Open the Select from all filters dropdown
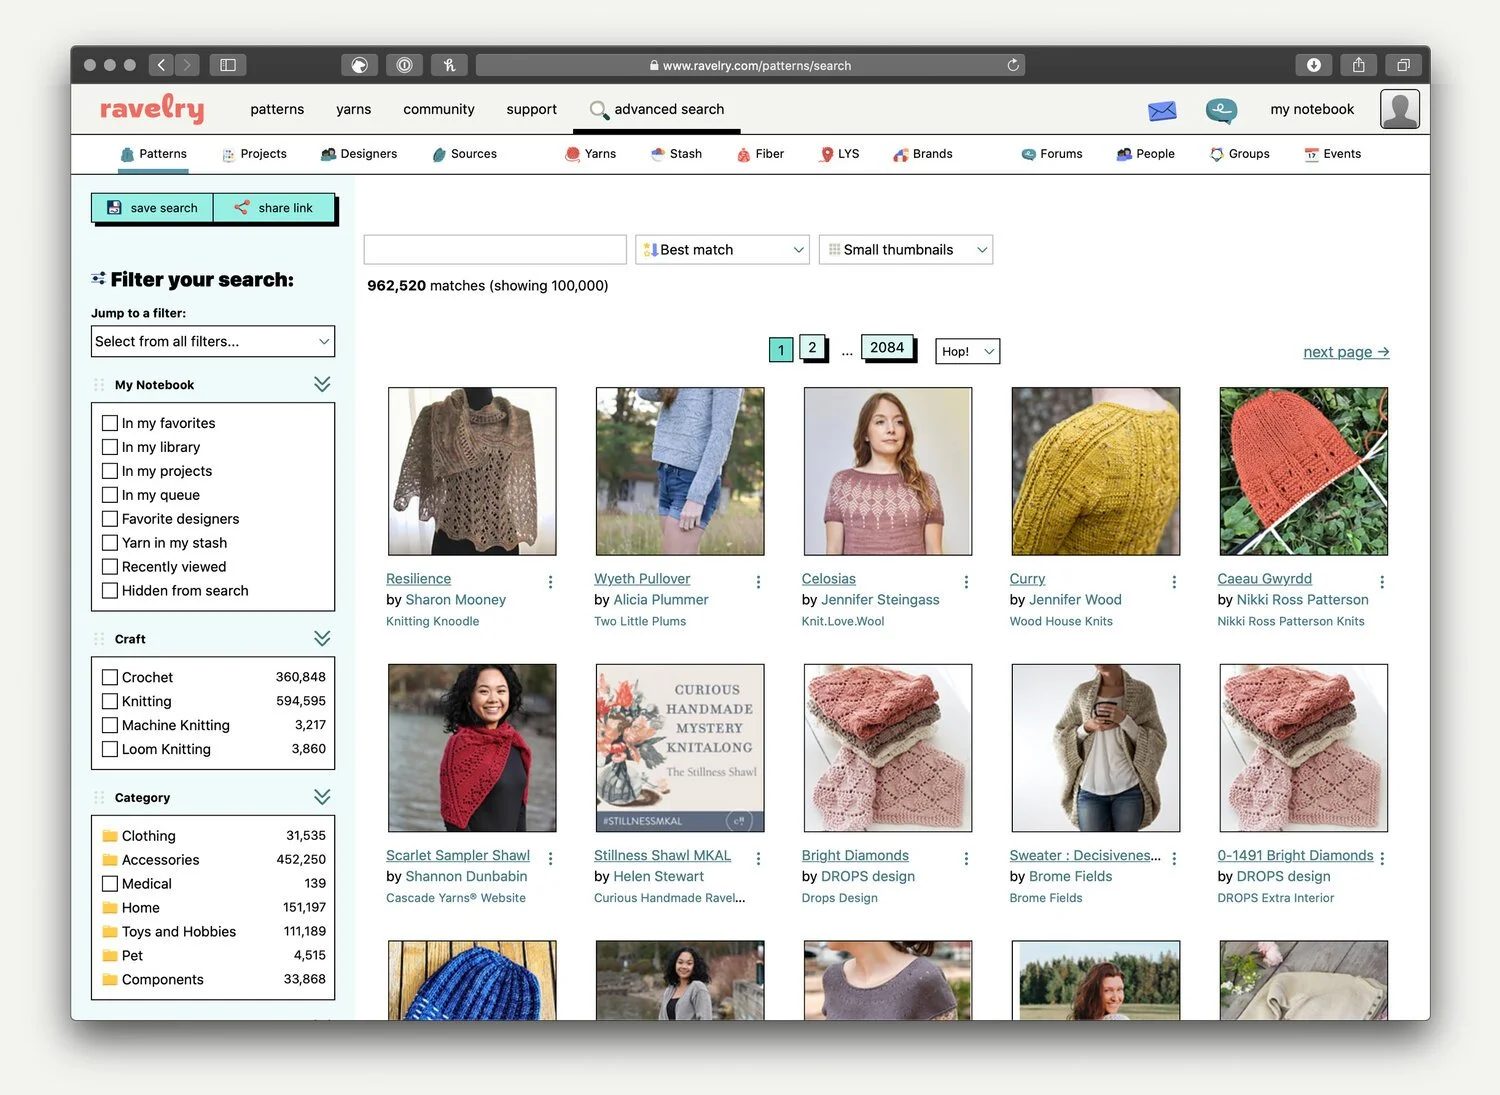 point(213,341)
